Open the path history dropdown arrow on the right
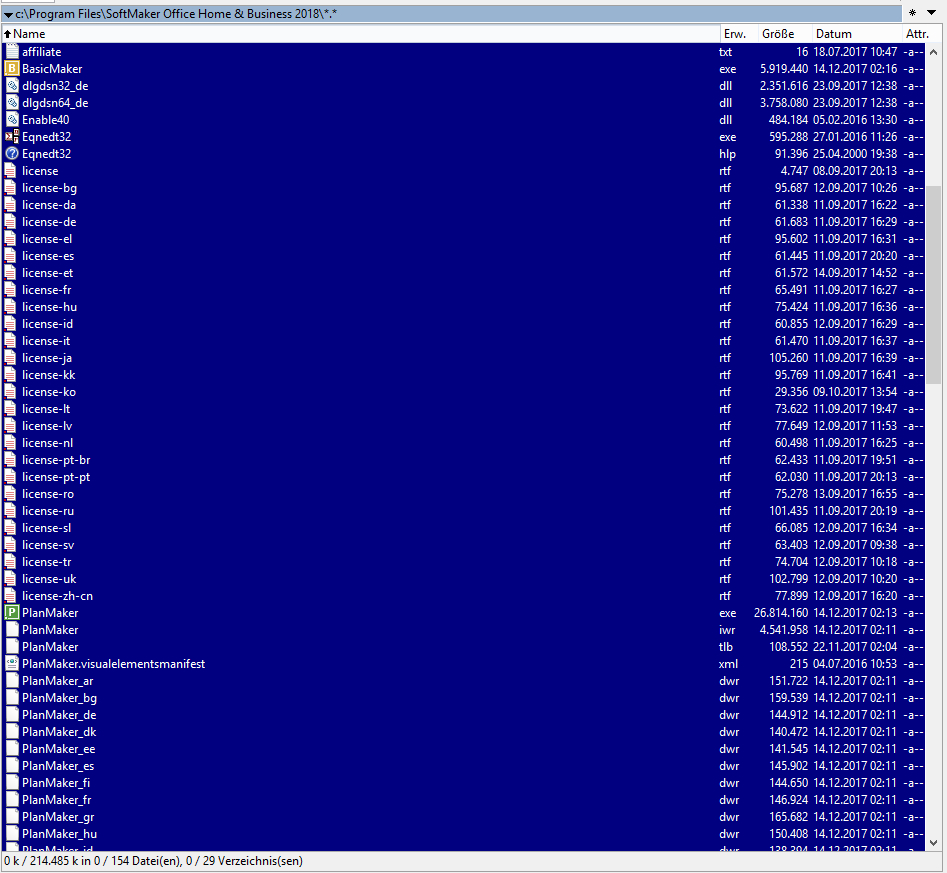Image resolution: width=947 pixels, height=873 pixels. (x=931, y=13)
